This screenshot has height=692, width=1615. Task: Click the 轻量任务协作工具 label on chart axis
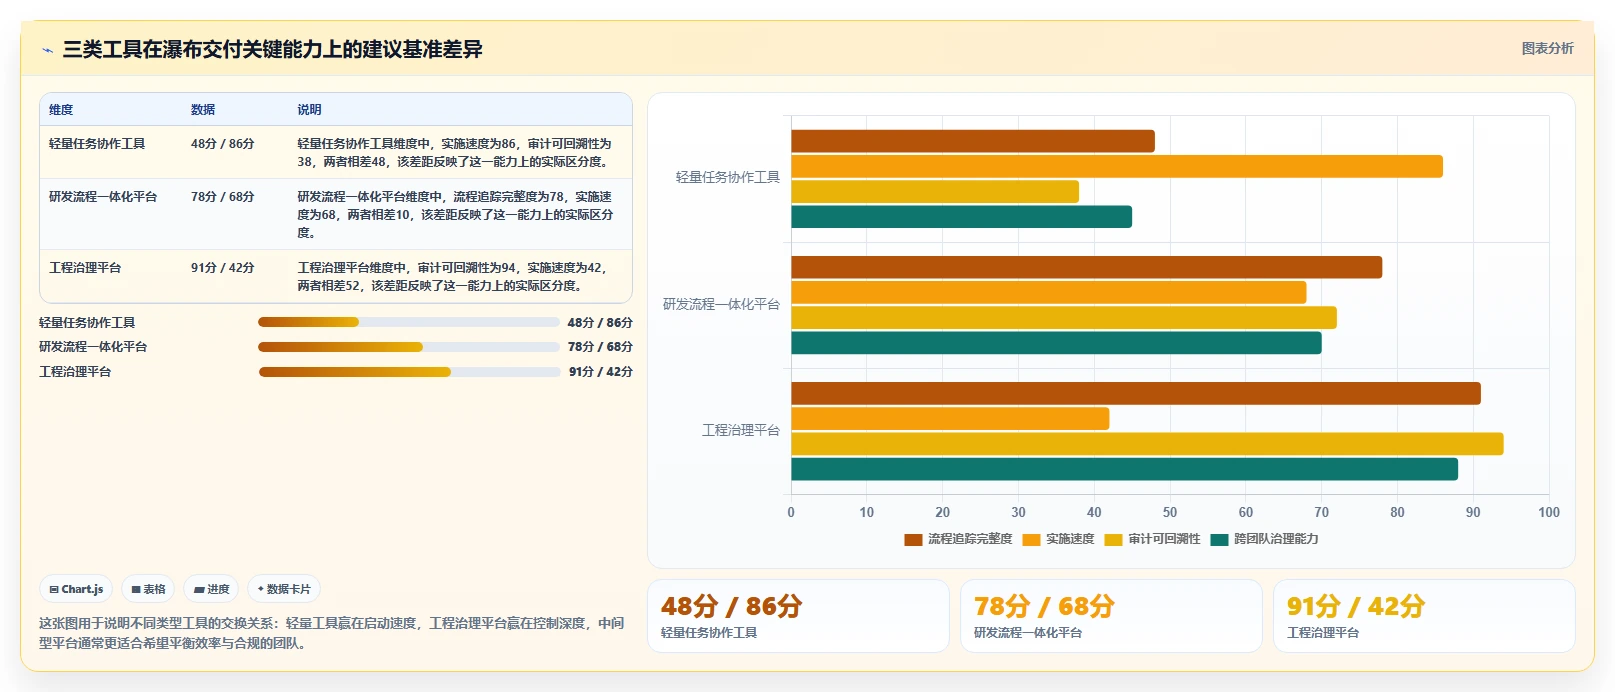coord(728,177)
